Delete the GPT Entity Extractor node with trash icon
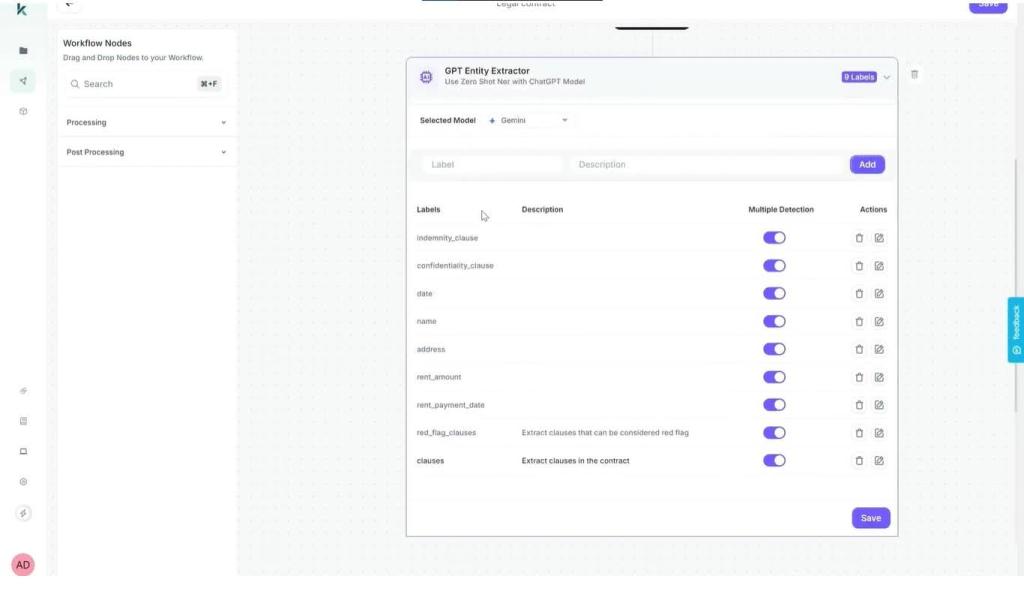This screenshot has height=597, width=1024. [x=914, y=74]
